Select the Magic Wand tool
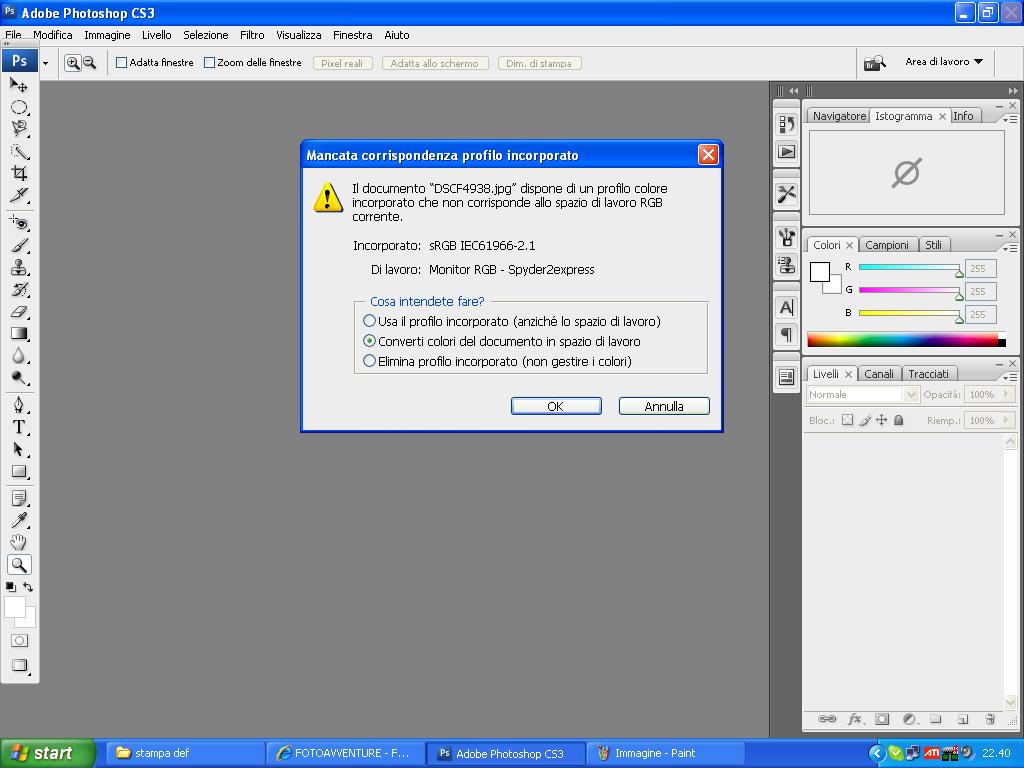This screenshot has height=768, width=1024. coord(19,152)
